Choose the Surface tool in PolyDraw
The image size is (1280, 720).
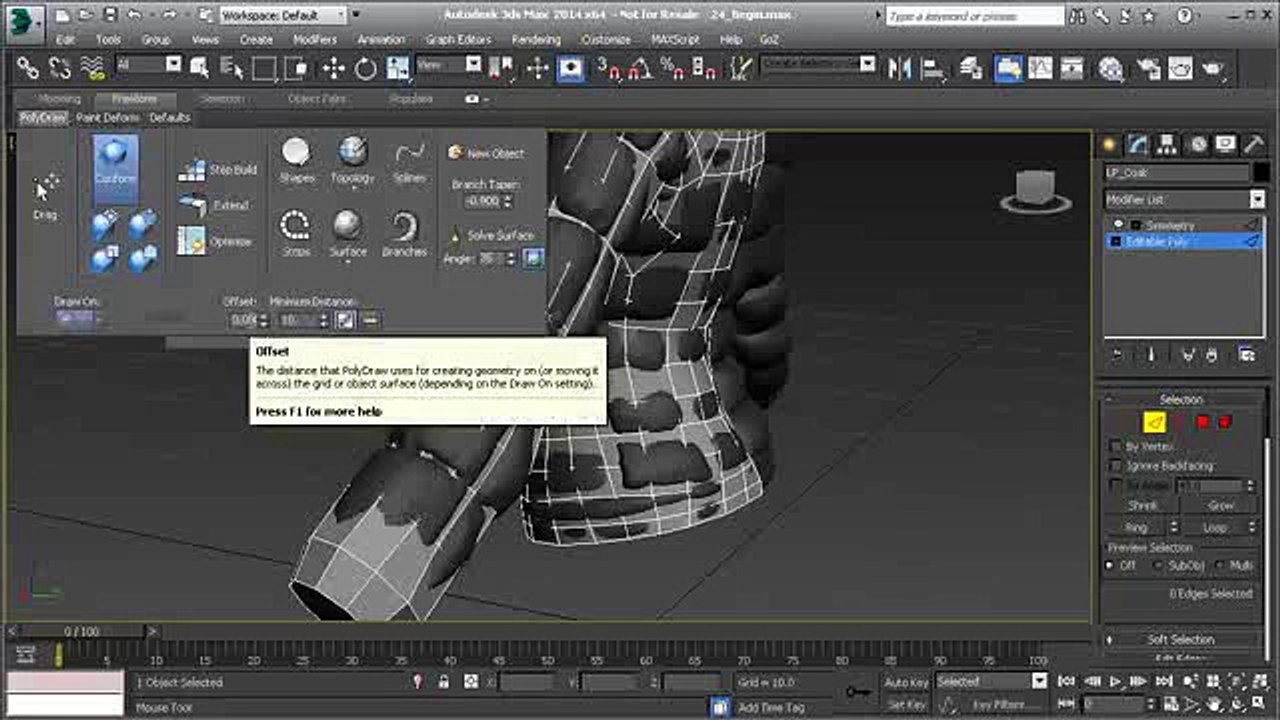[348, 234]
